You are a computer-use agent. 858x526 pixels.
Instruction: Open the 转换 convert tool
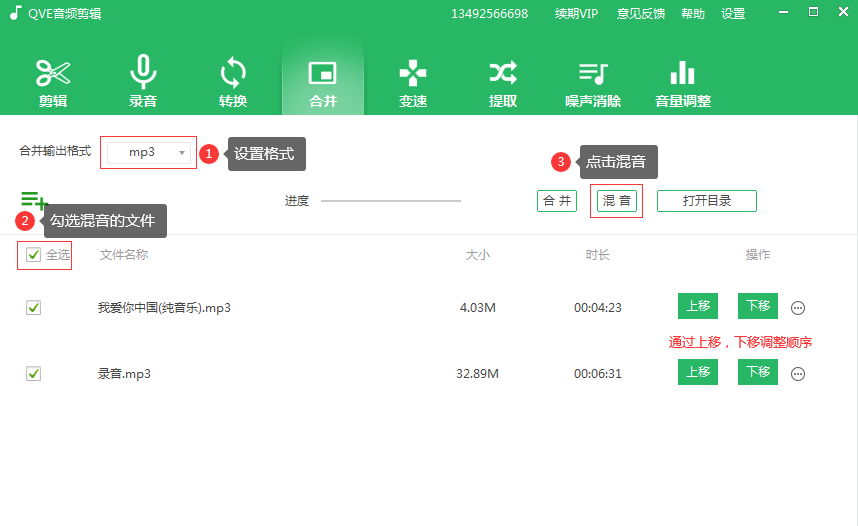click(233, 82)
